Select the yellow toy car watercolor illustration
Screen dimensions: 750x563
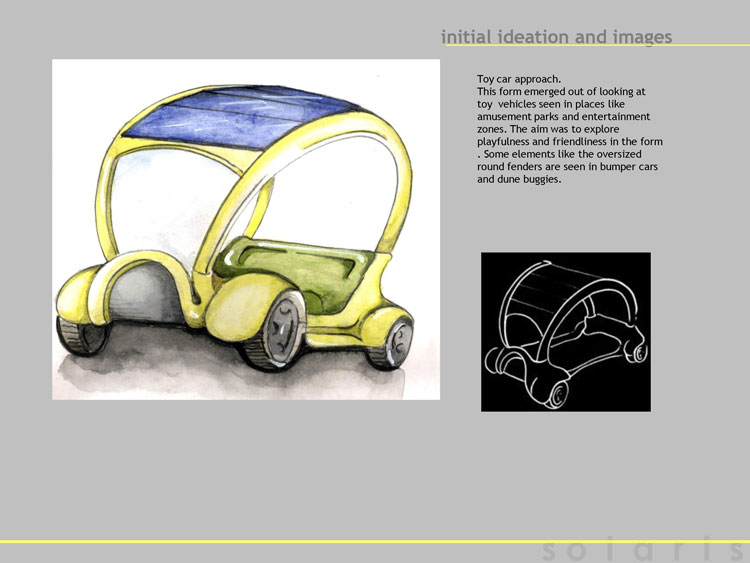tap(246, 229)
